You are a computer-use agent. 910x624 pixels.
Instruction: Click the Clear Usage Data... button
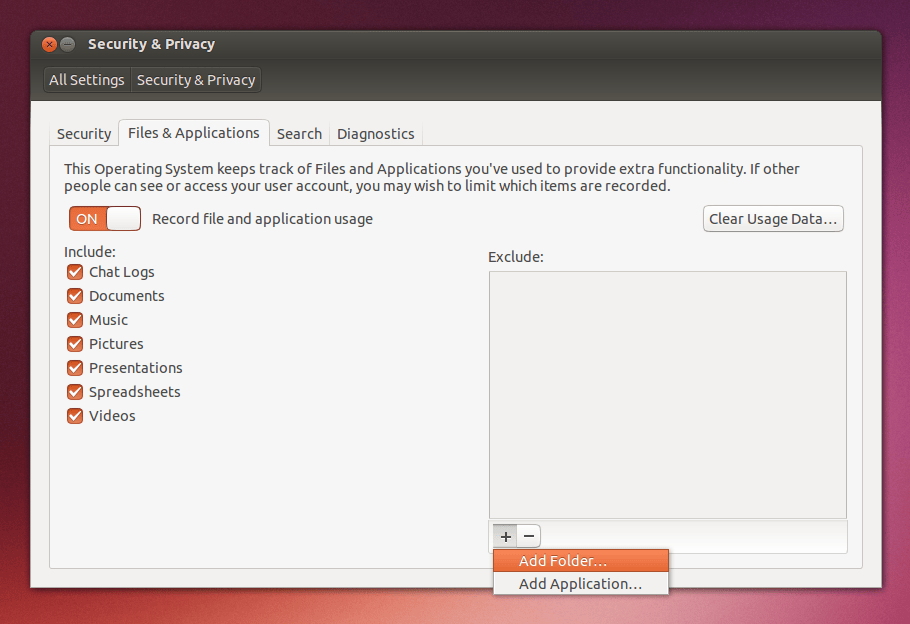tap(773, 219)
